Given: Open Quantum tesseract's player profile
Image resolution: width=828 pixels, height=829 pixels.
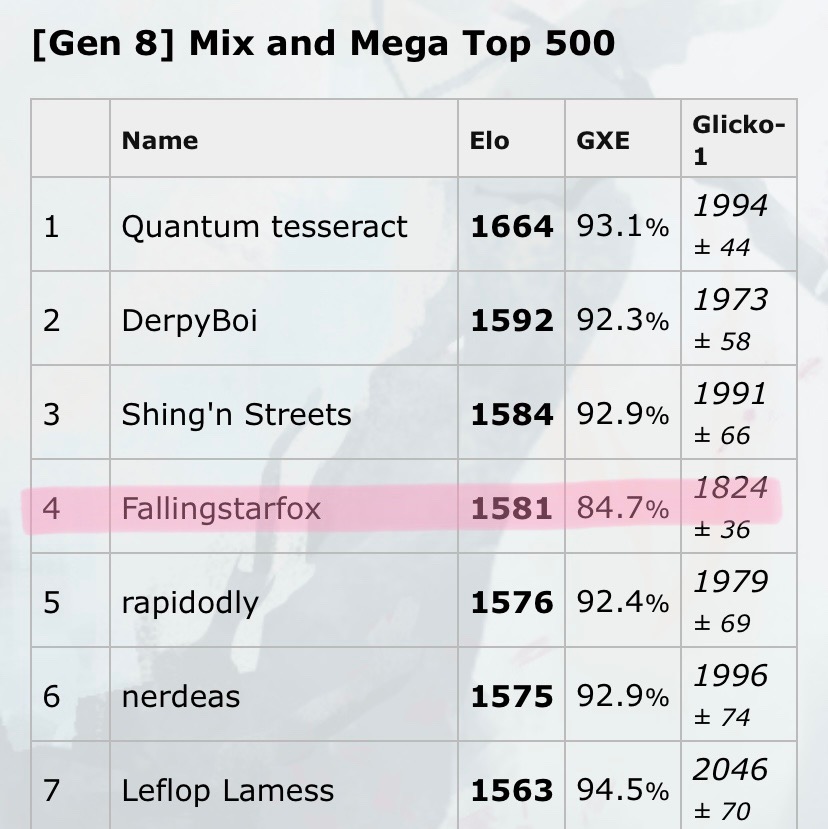Looking at the screenshot, I should [x=264, y=227].
